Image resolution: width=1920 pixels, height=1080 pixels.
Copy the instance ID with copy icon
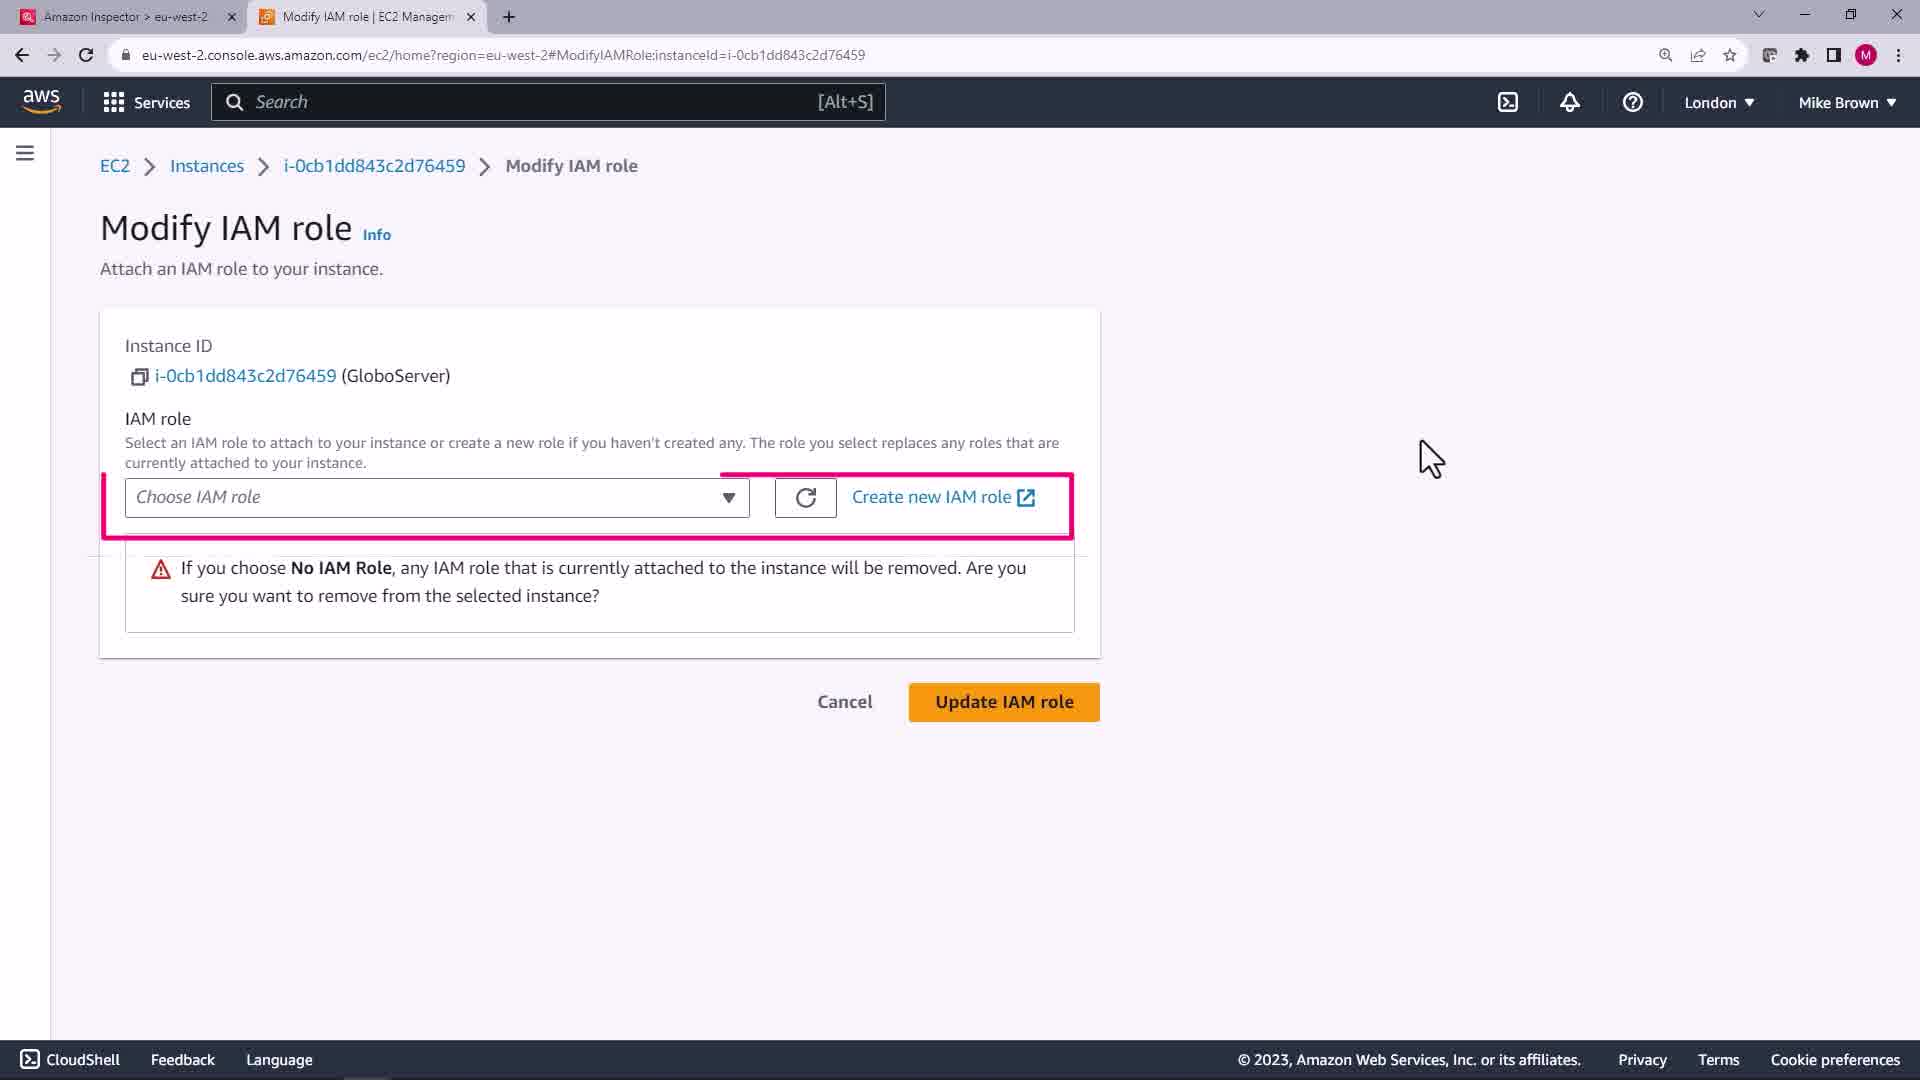point(139,377)
